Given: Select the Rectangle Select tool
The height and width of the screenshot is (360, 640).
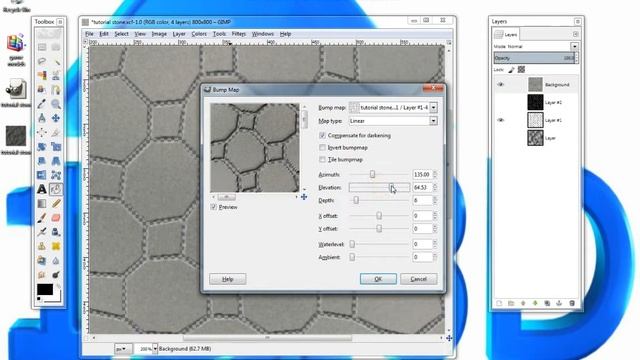Looking at the screenshot, I should point(42,47).
